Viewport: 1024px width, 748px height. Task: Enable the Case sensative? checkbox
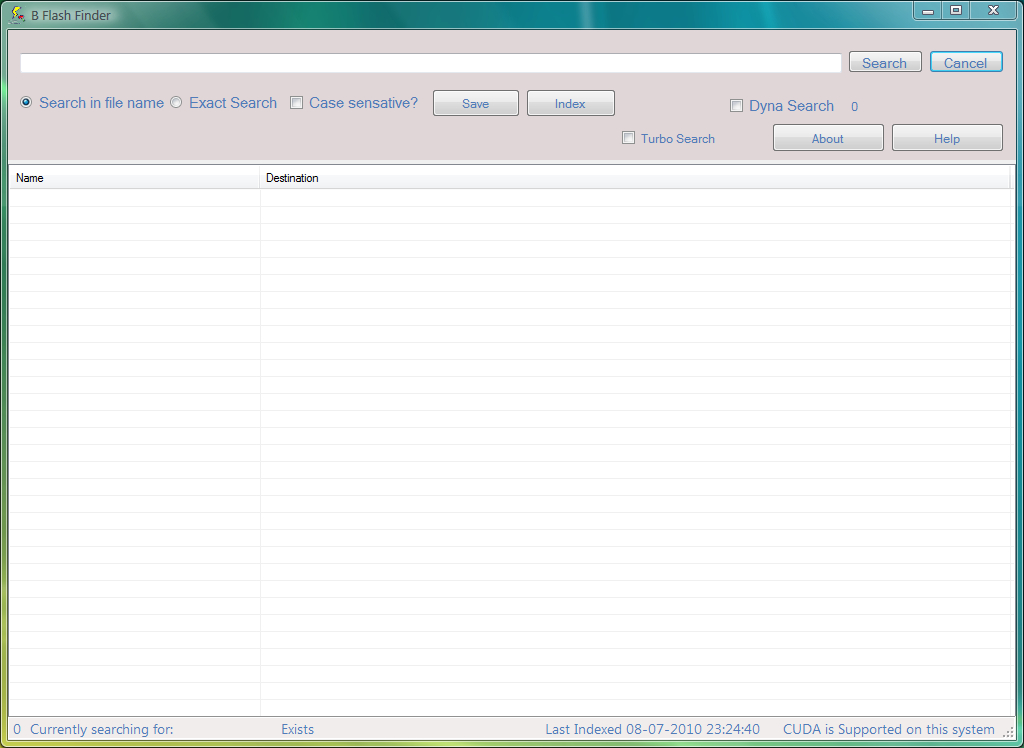(296, 102)
